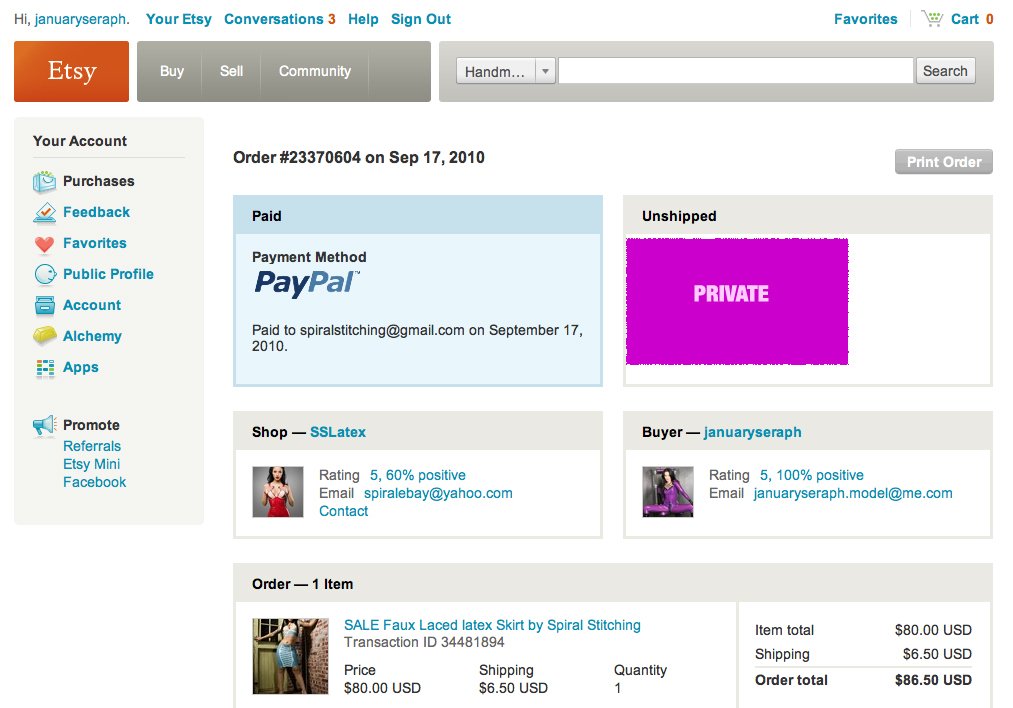
Task: Click Sign Out
Action: [421, 19]
